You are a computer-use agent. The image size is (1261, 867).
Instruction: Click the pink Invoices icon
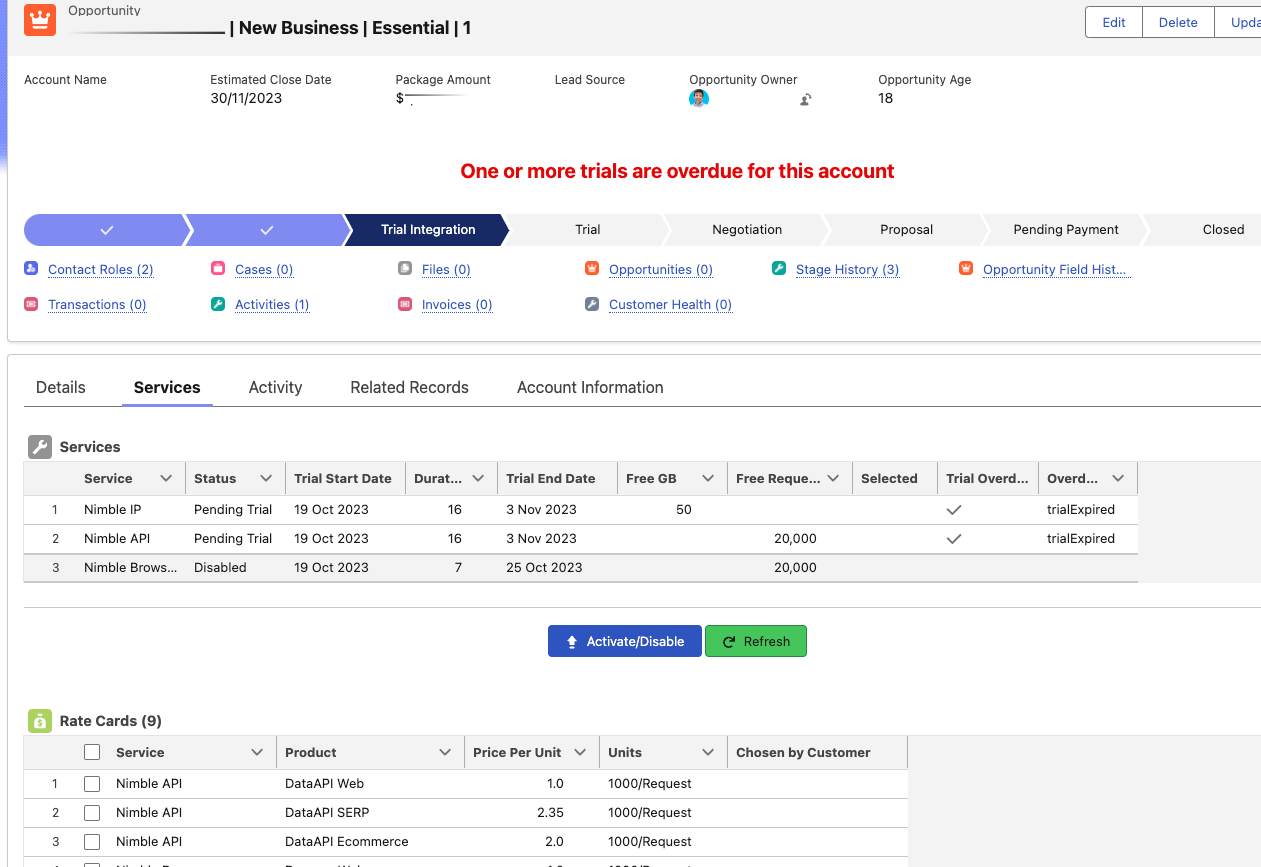[x=405, y=304]
